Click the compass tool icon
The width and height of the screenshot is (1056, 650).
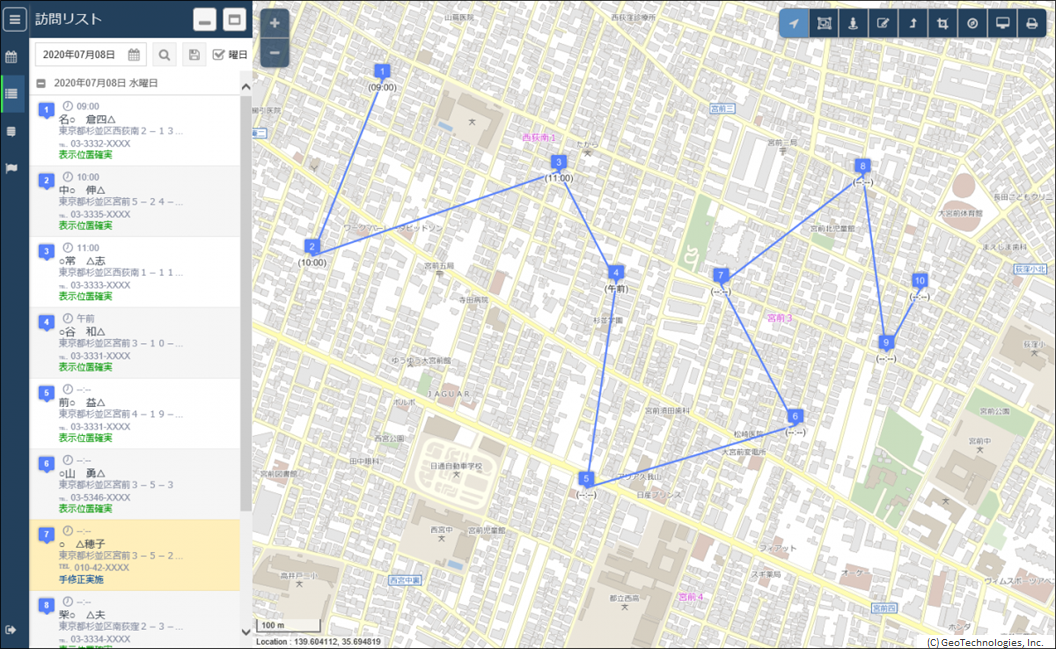(972, 23)
